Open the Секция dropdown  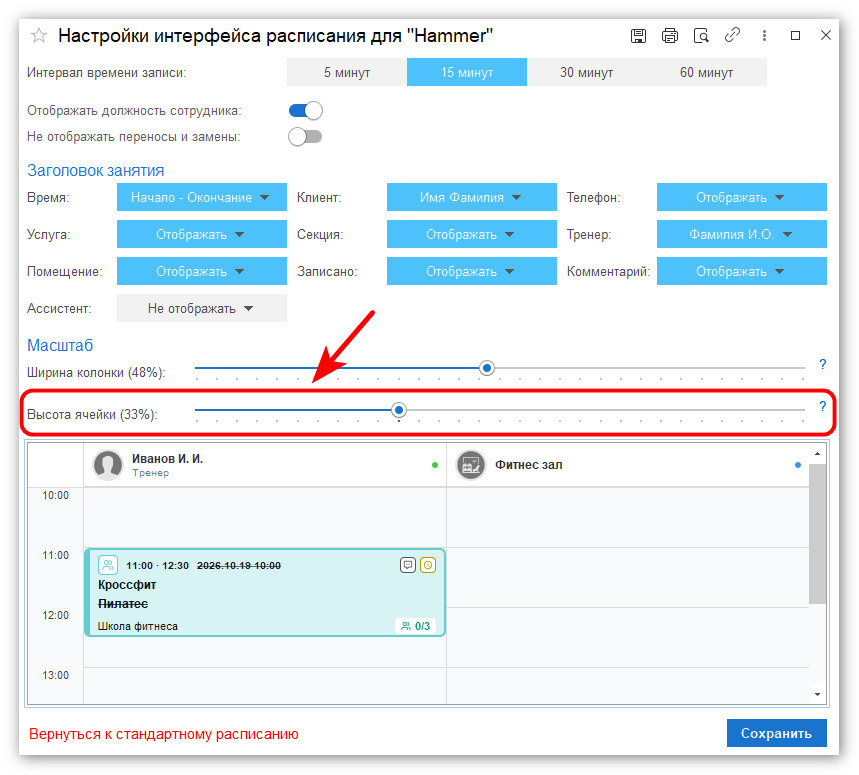(472, 234)
